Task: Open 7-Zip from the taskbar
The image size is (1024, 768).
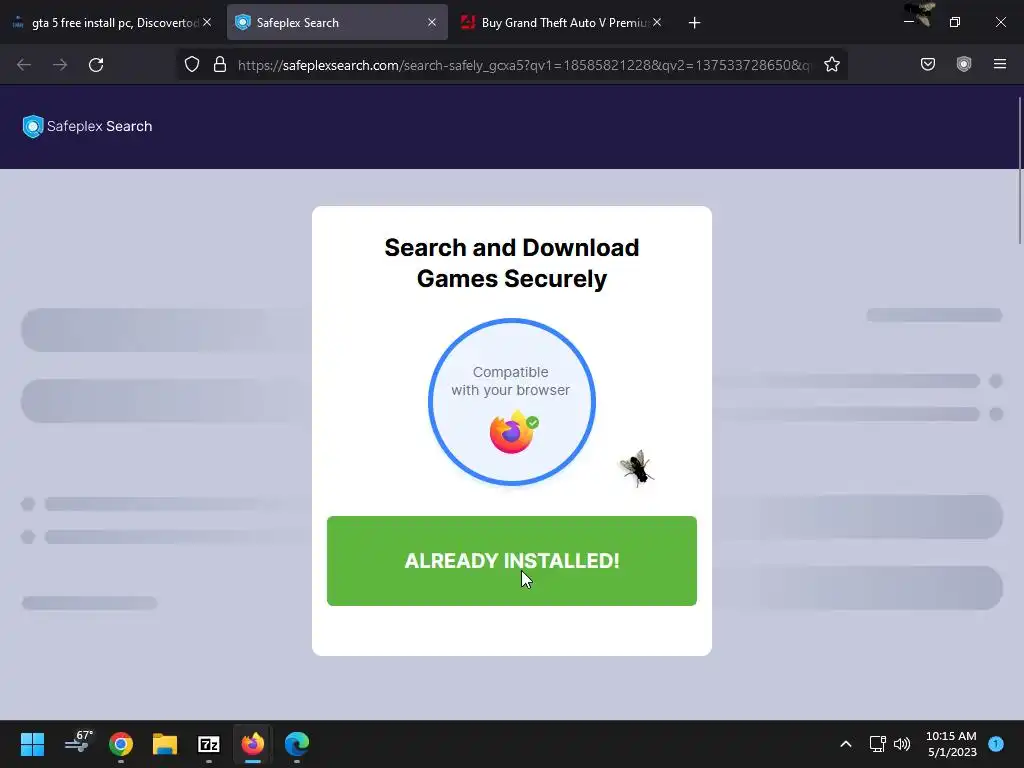Action: tap(209, 744)
